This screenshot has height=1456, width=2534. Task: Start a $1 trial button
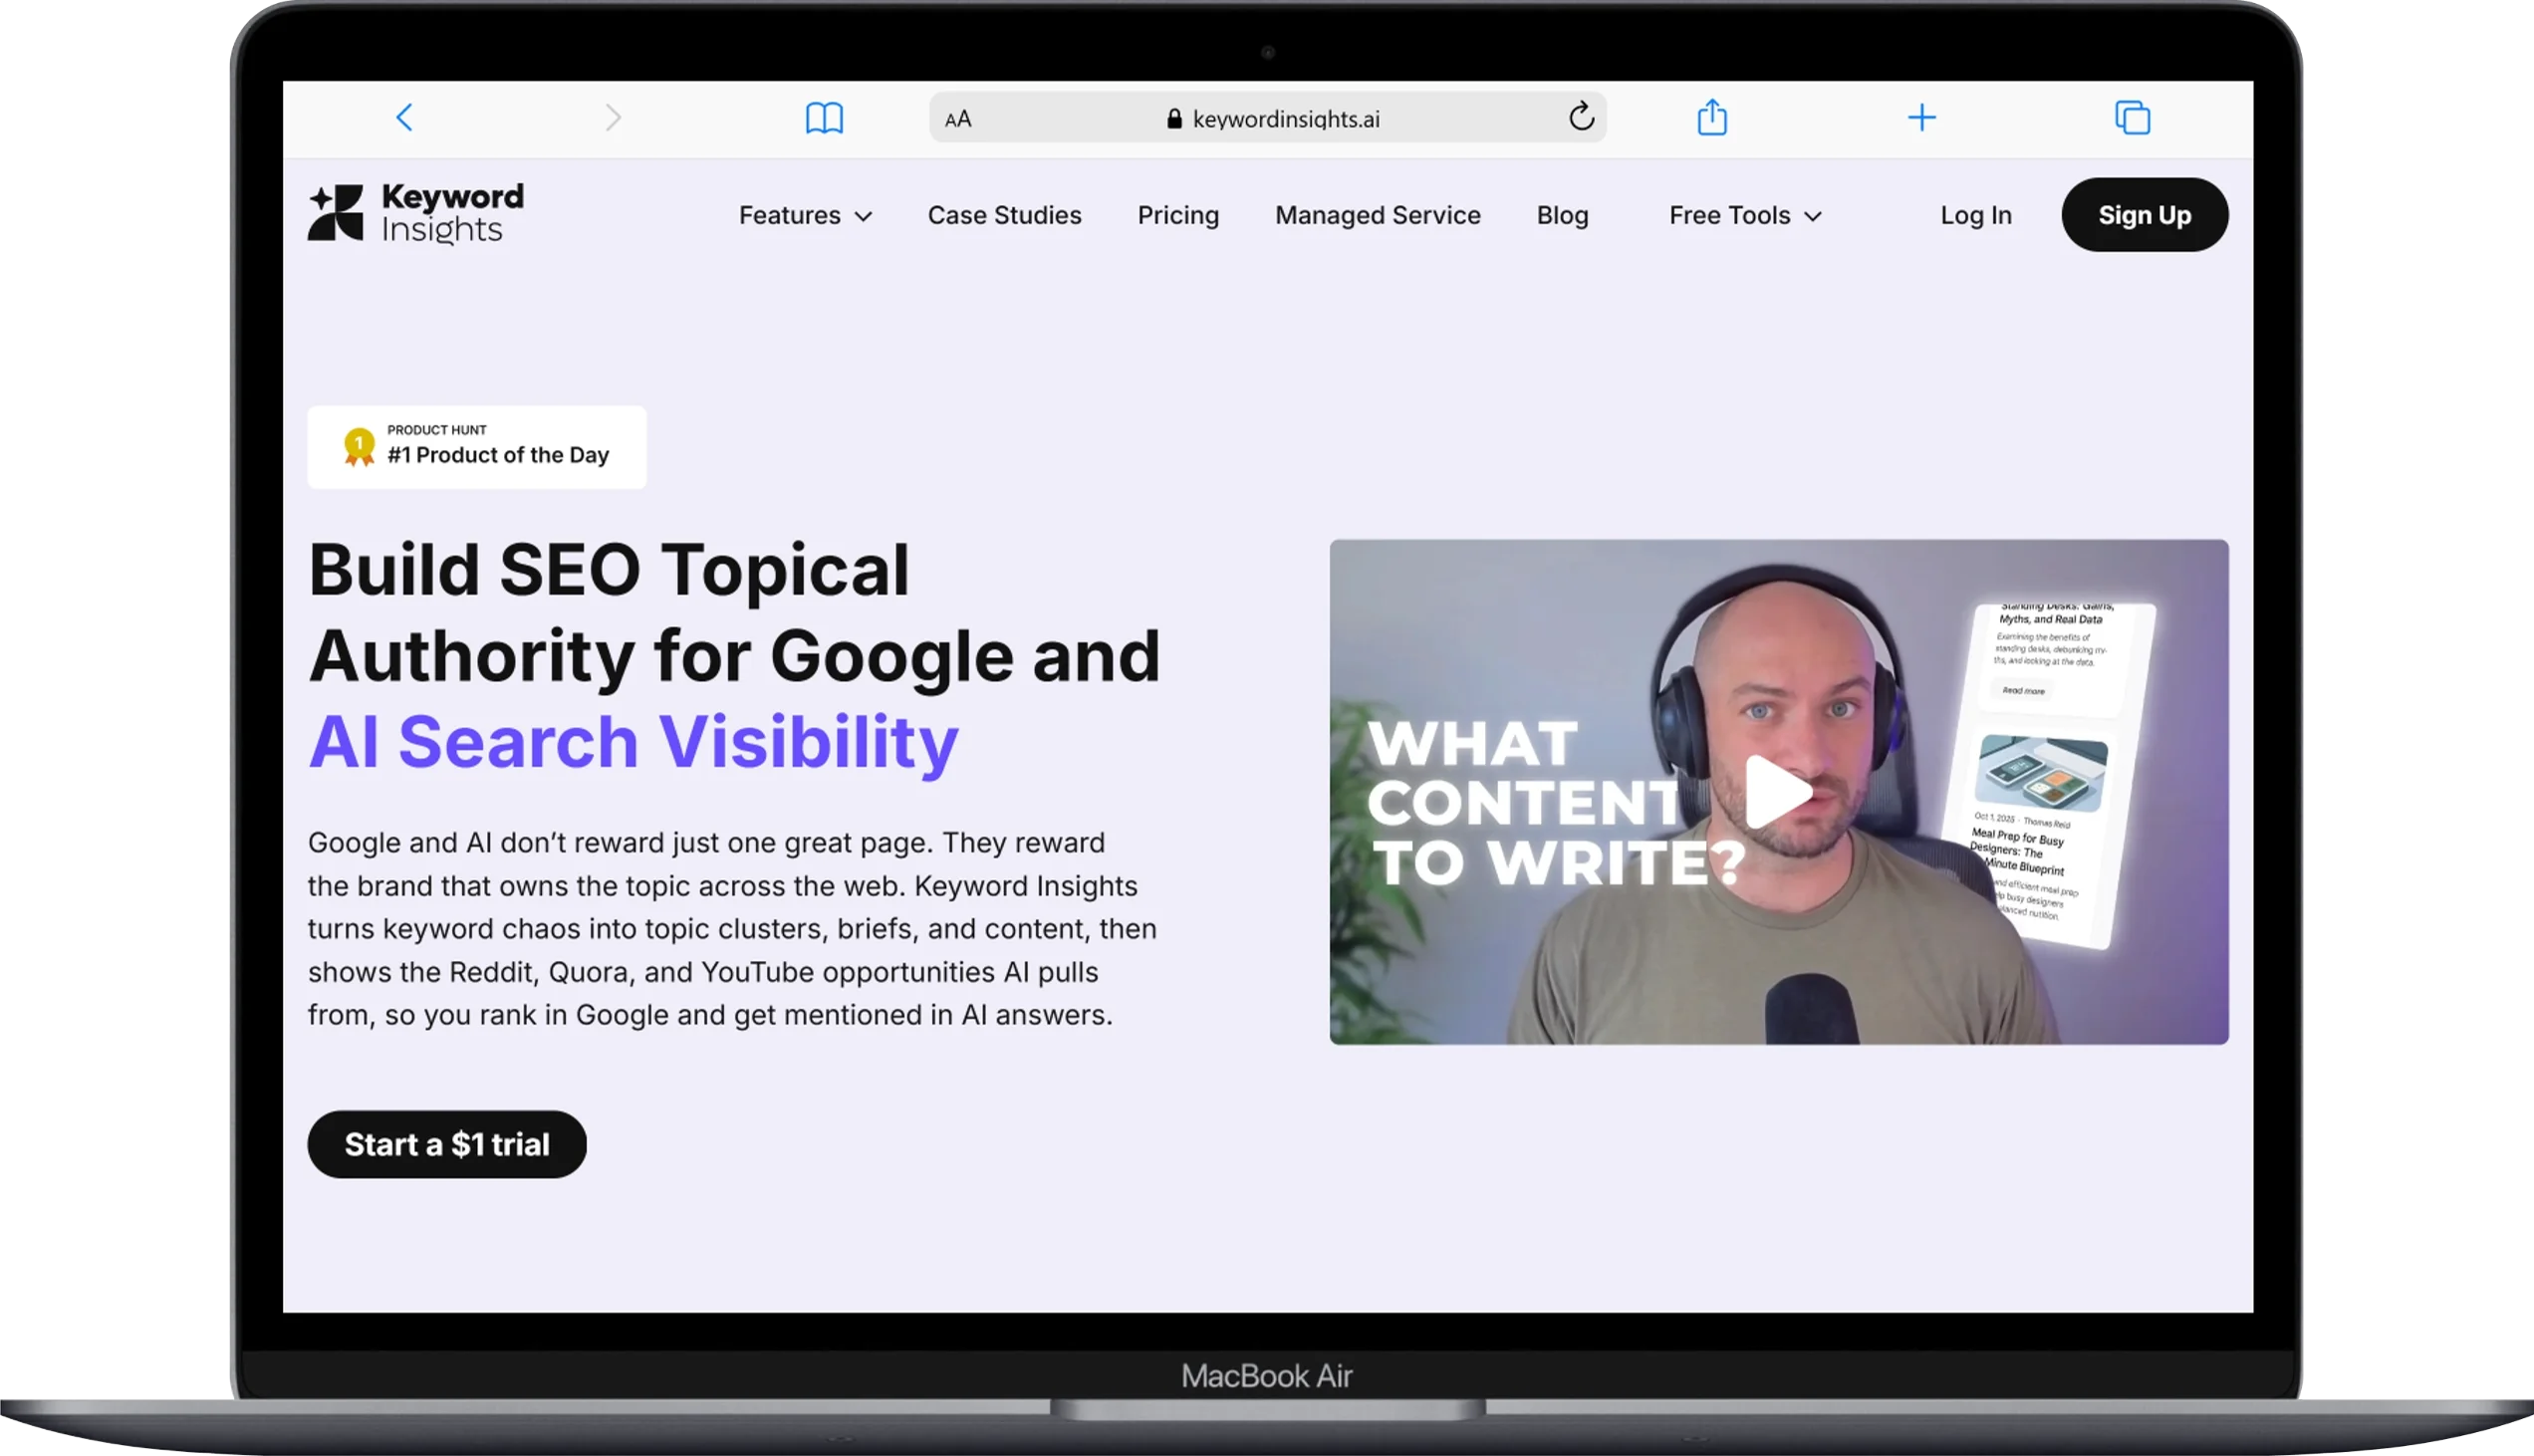coord(446,1144)
